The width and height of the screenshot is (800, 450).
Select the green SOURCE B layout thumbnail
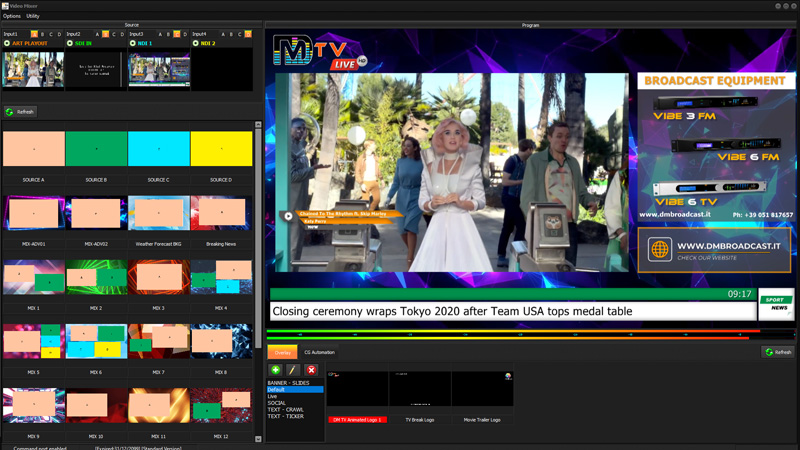click(x=96, y=148)
